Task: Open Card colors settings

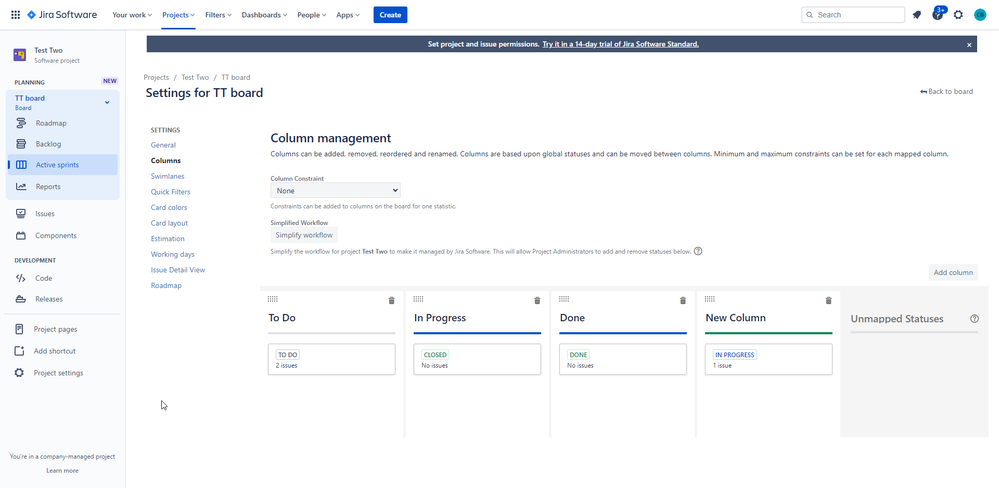Action: (169, 208)
